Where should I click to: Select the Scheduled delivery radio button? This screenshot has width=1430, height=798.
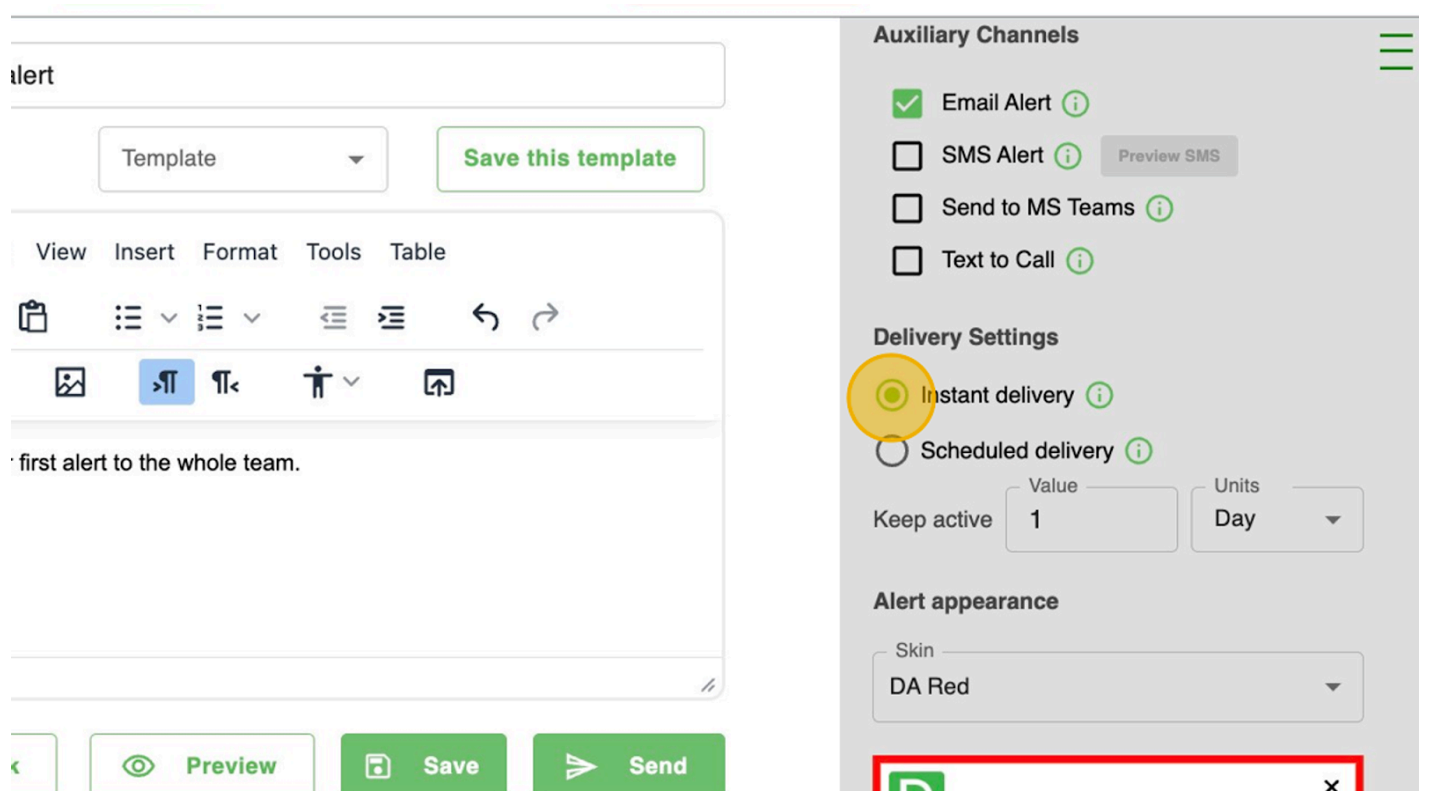(x=891, y=451)
